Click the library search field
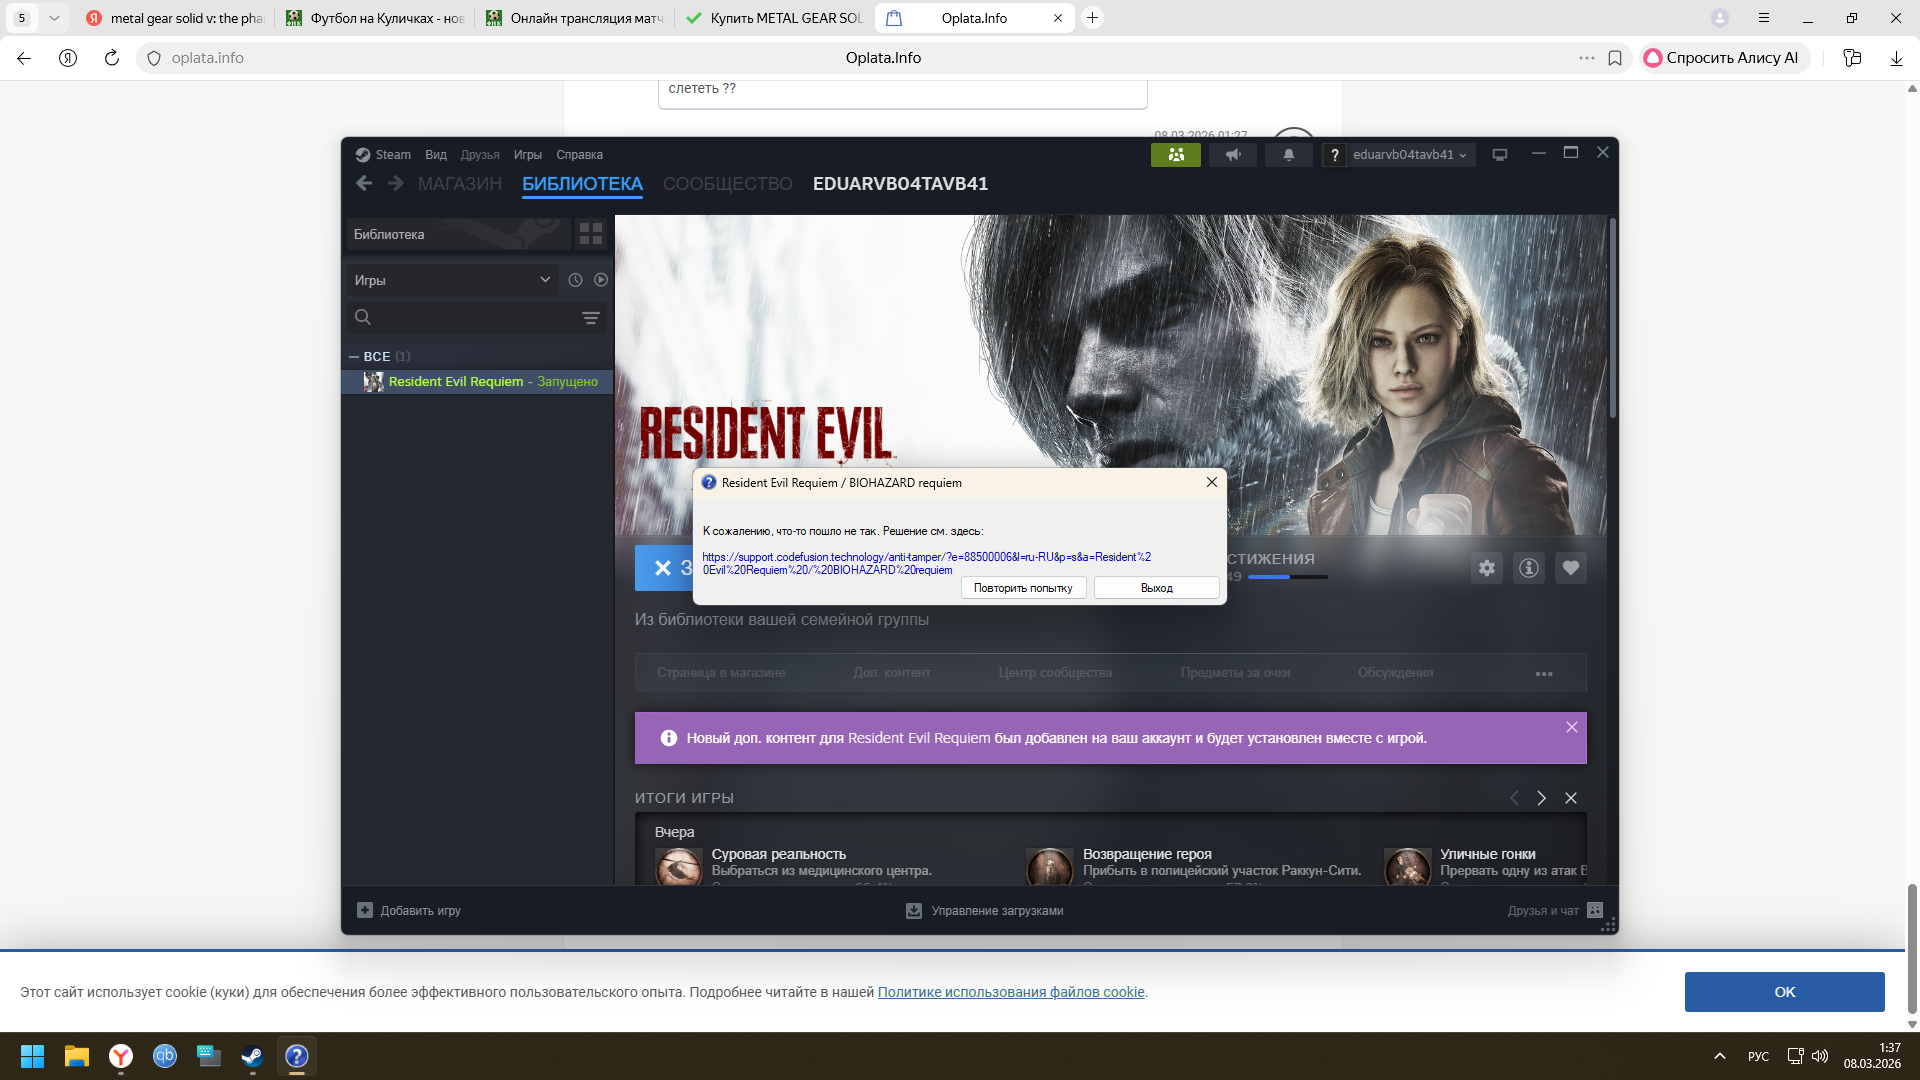This screenshot has width=1920, height=1080. click(470, 318)
